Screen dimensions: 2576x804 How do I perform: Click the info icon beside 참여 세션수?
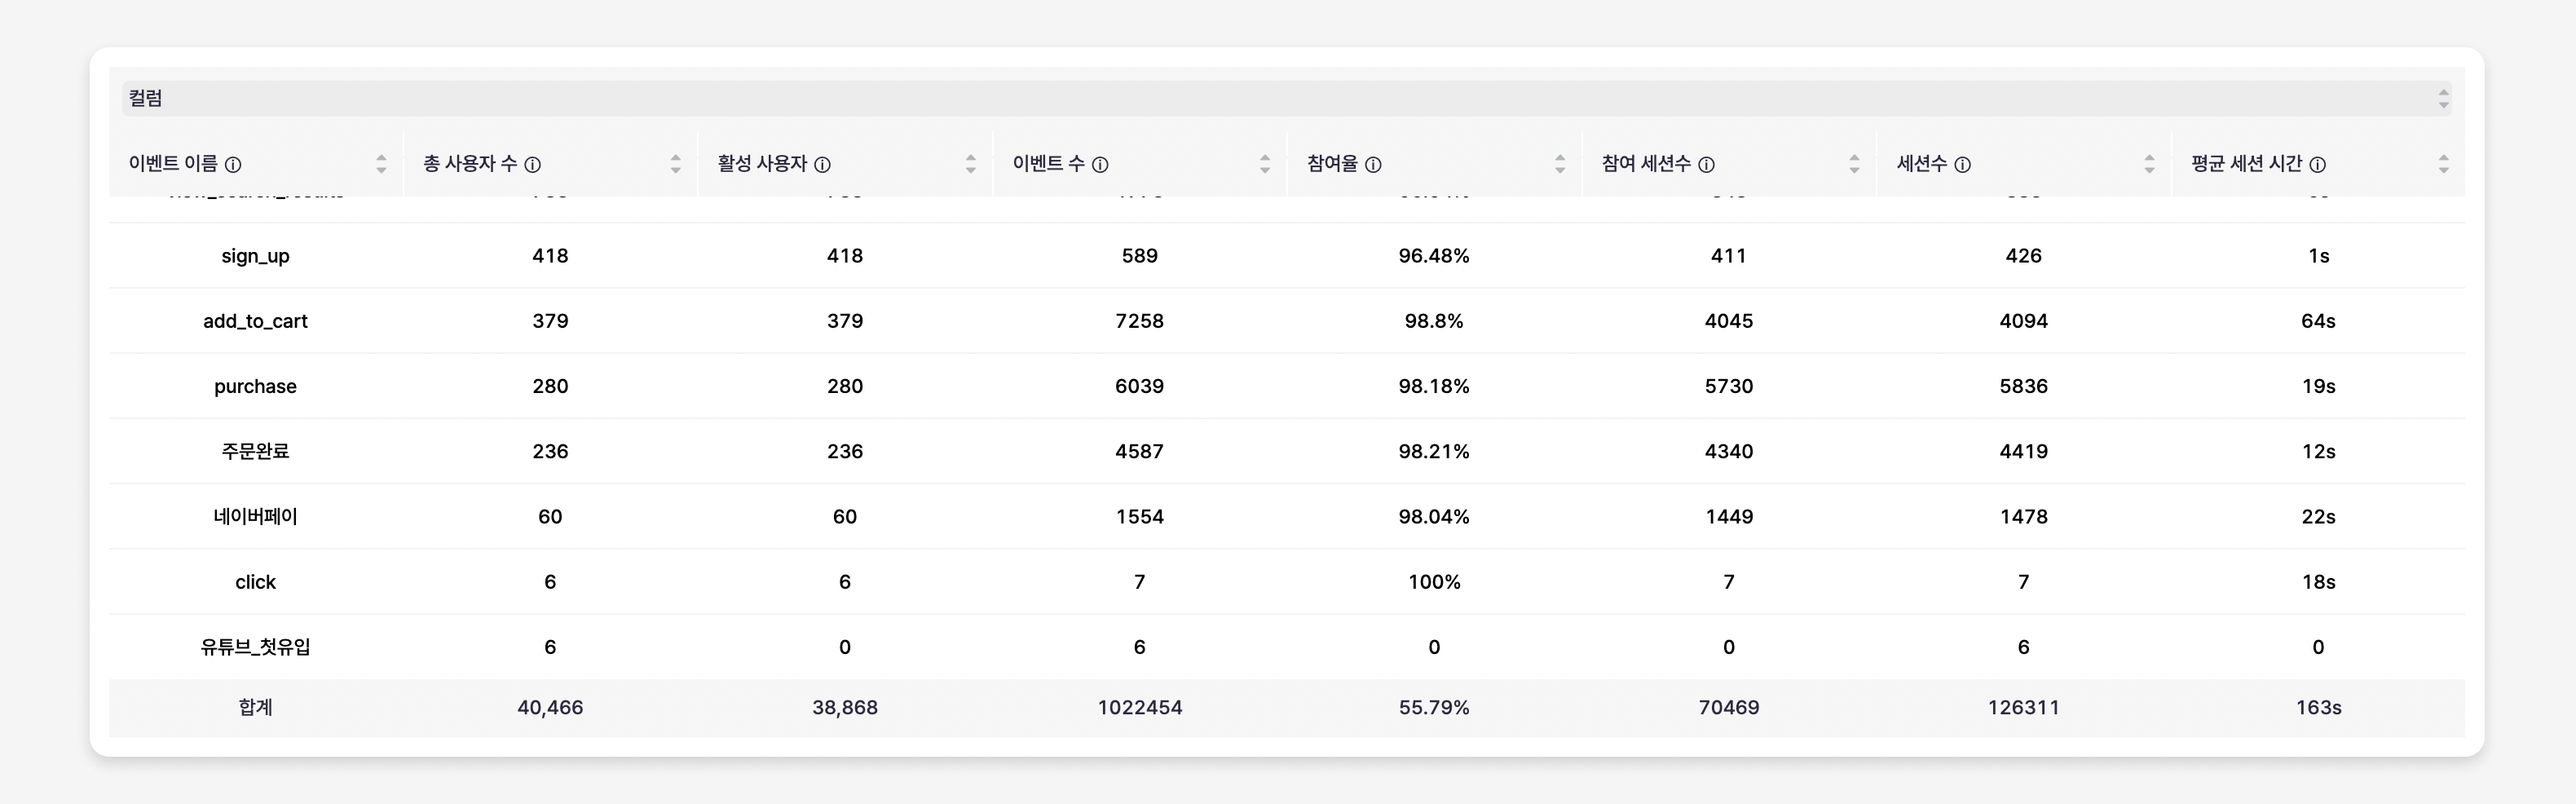click(x=1707, y=164)
